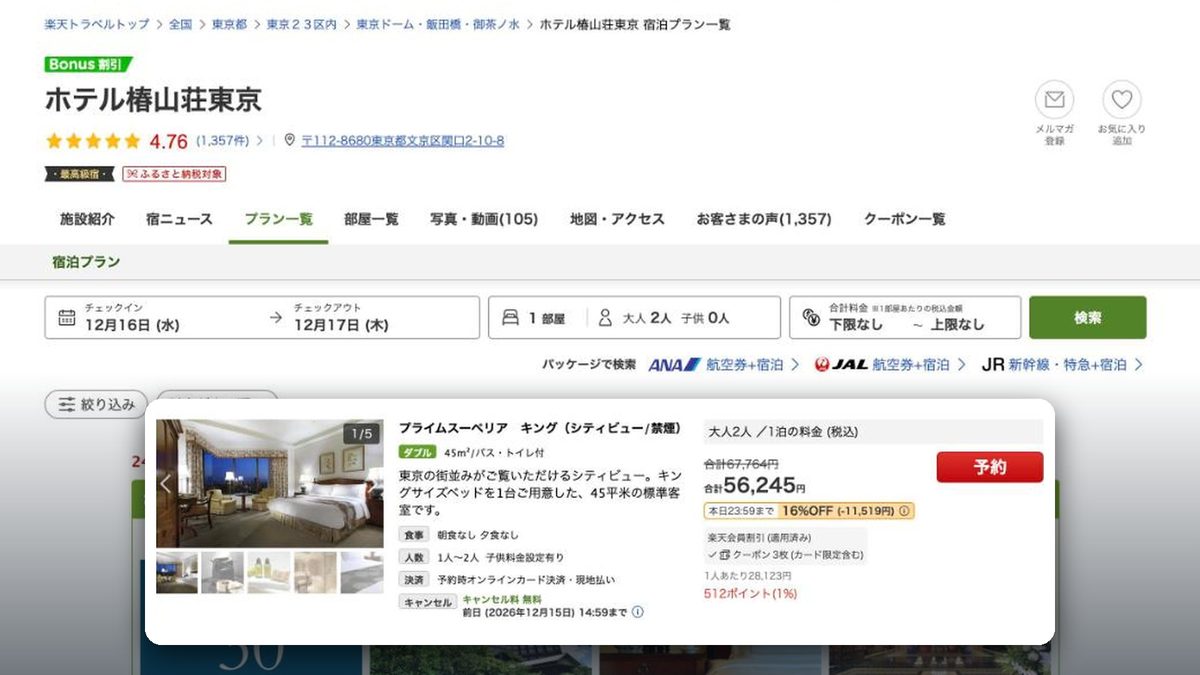
Task: Click the ふるさと納税対象 badge
Action: (175, 174)
